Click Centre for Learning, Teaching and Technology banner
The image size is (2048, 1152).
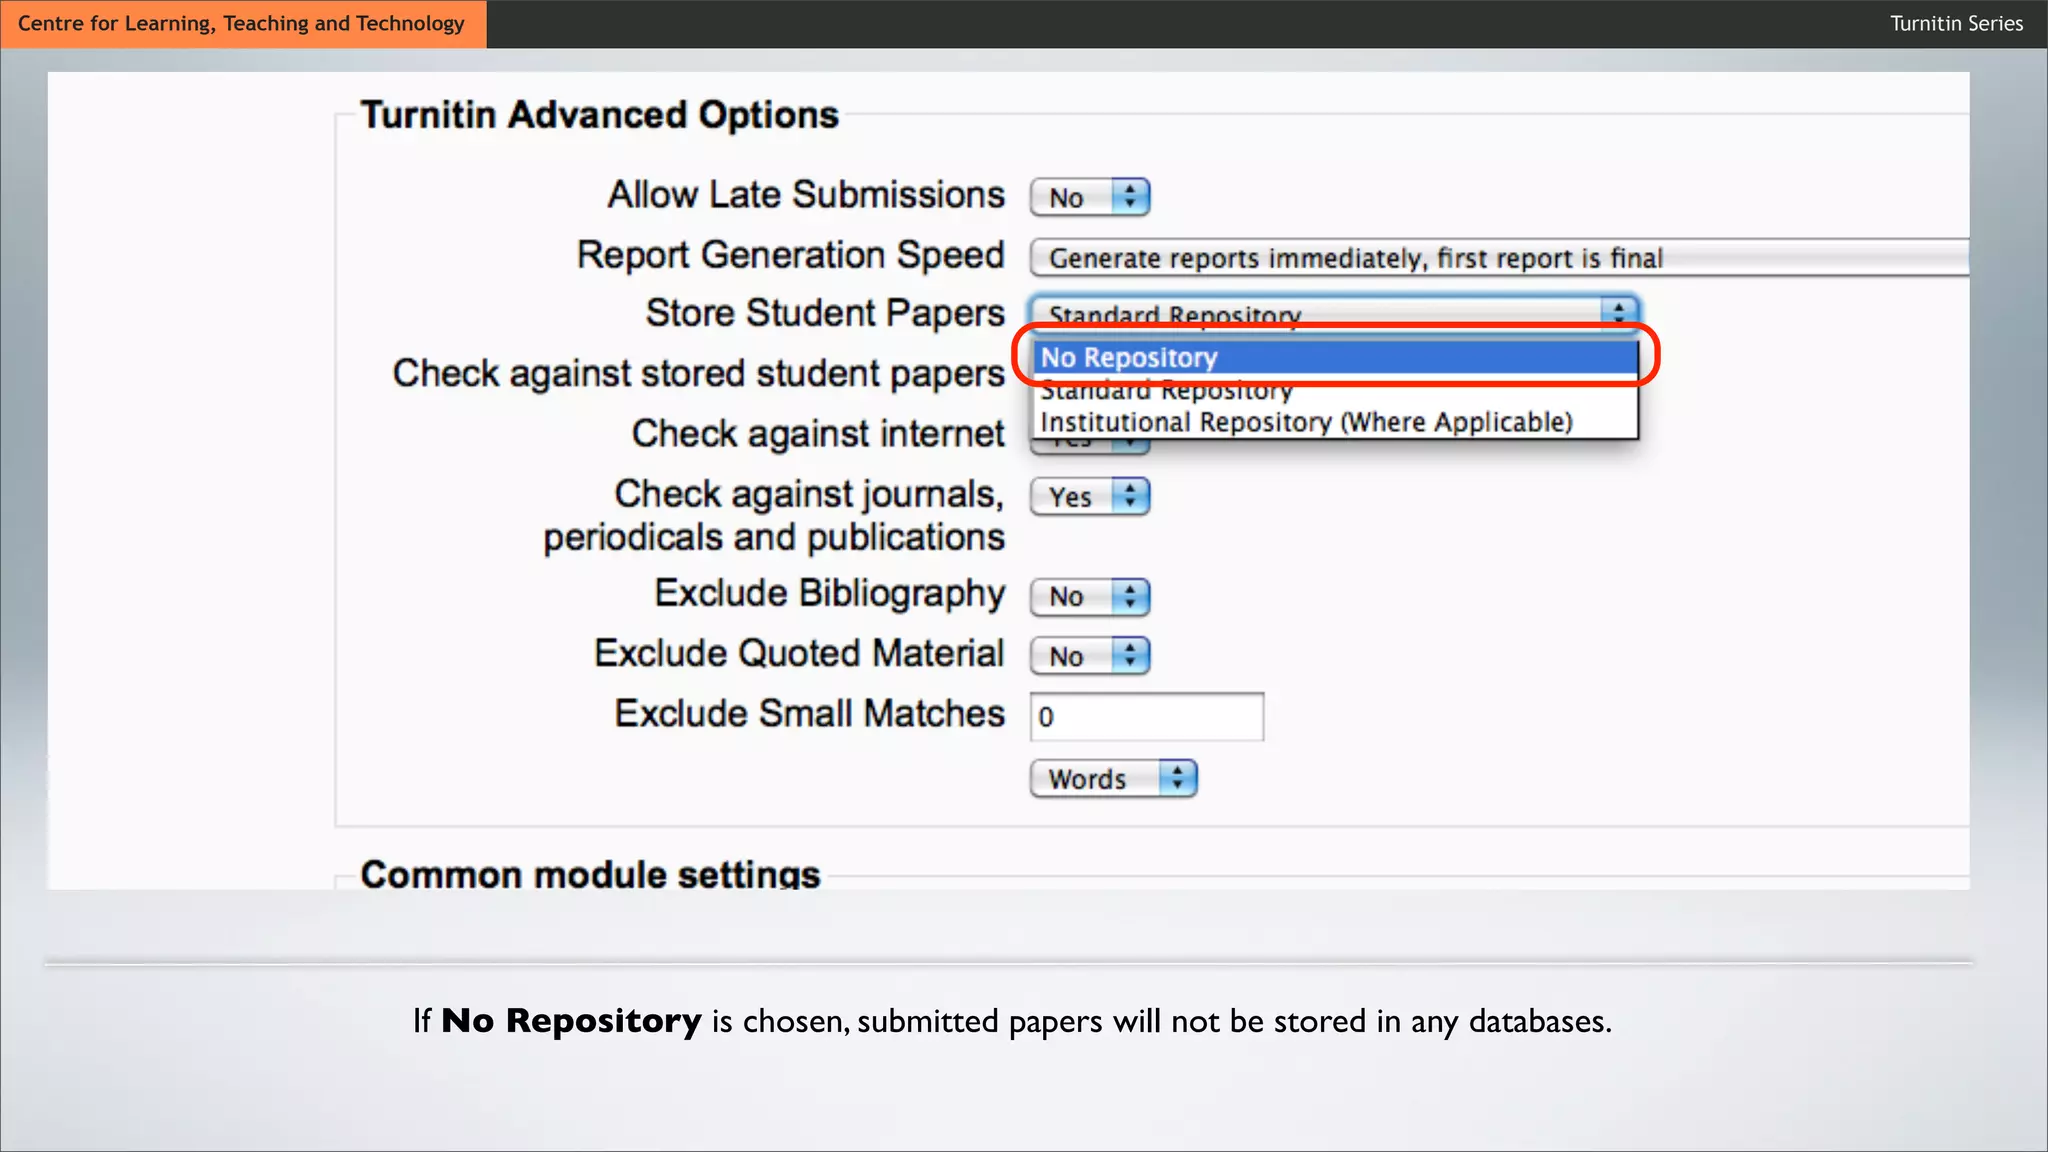click(x=242, y=23)
